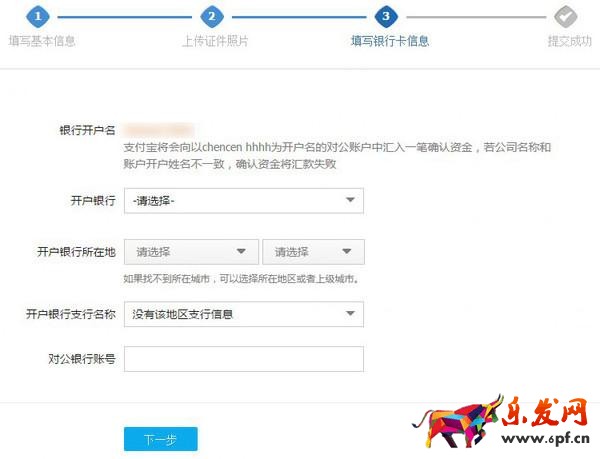Open the city 请选择 dropdown
600x459 pixels.
click(313, 252)
